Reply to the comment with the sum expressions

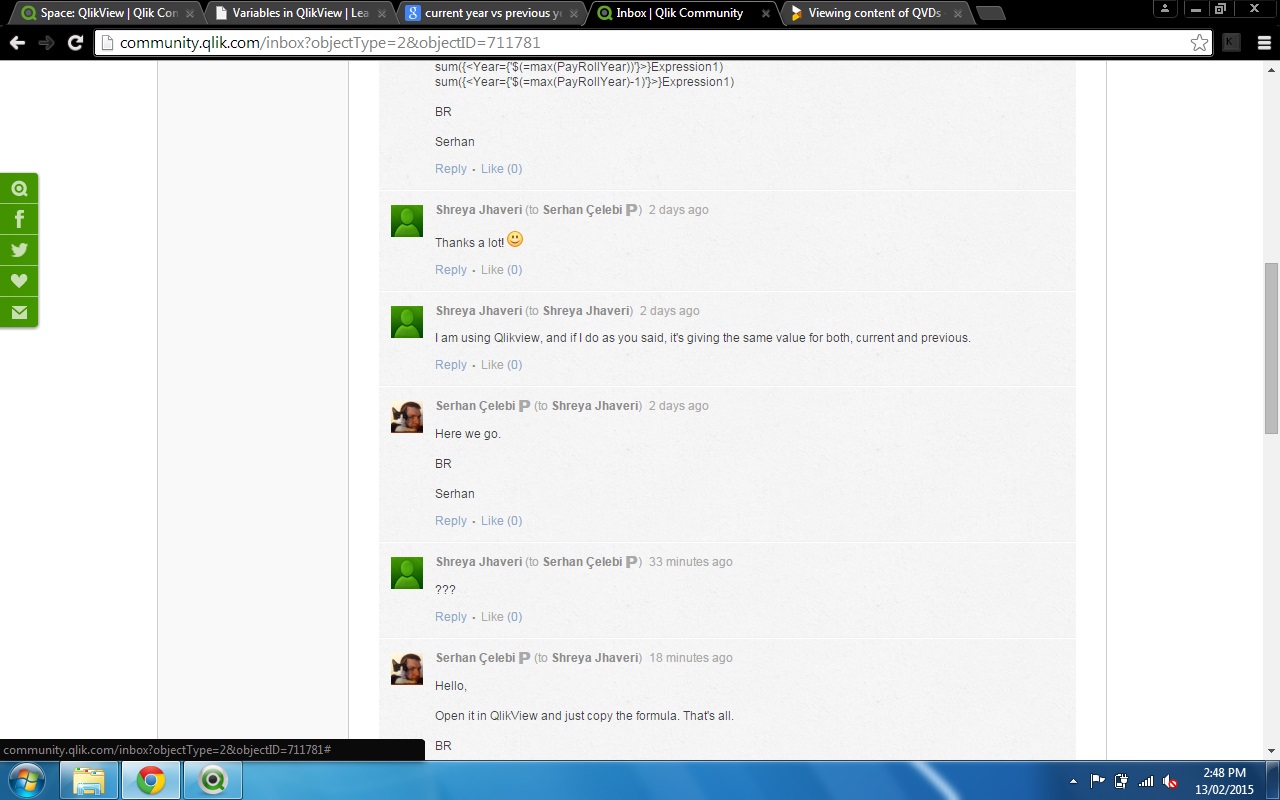451,169
